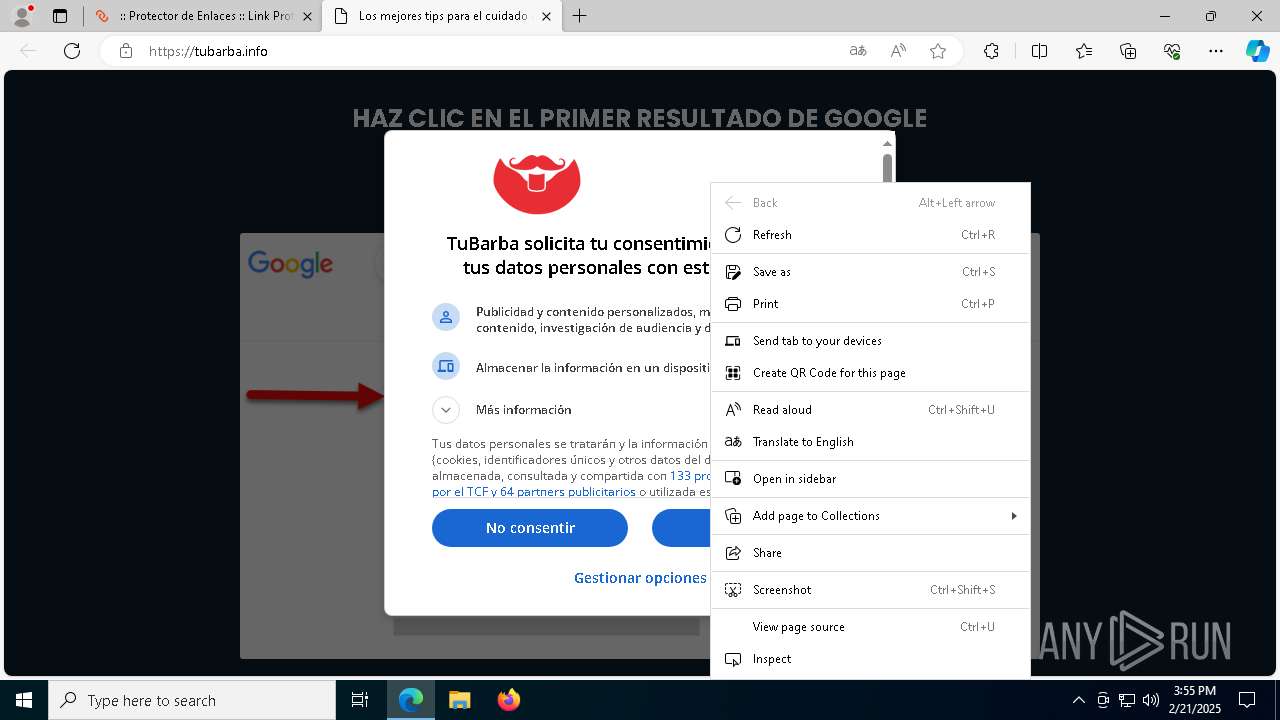
Task: Show hidden system tray icons
Action: (1078, 700)
